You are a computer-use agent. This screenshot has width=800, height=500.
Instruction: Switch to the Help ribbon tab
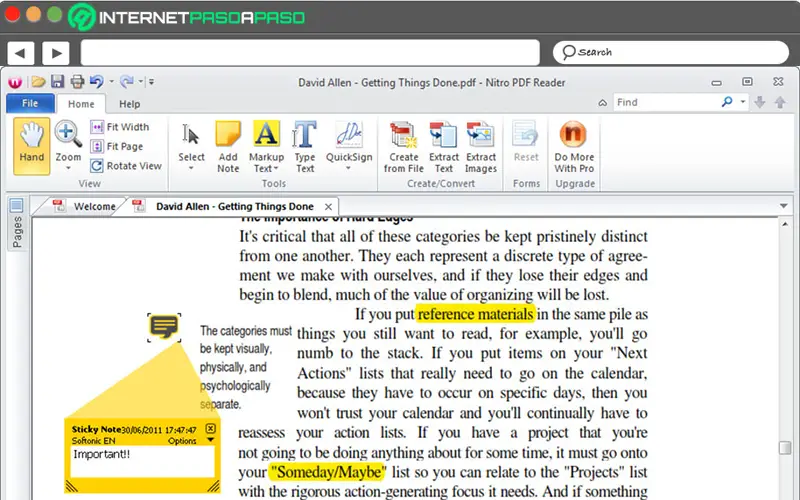(130, 104)
